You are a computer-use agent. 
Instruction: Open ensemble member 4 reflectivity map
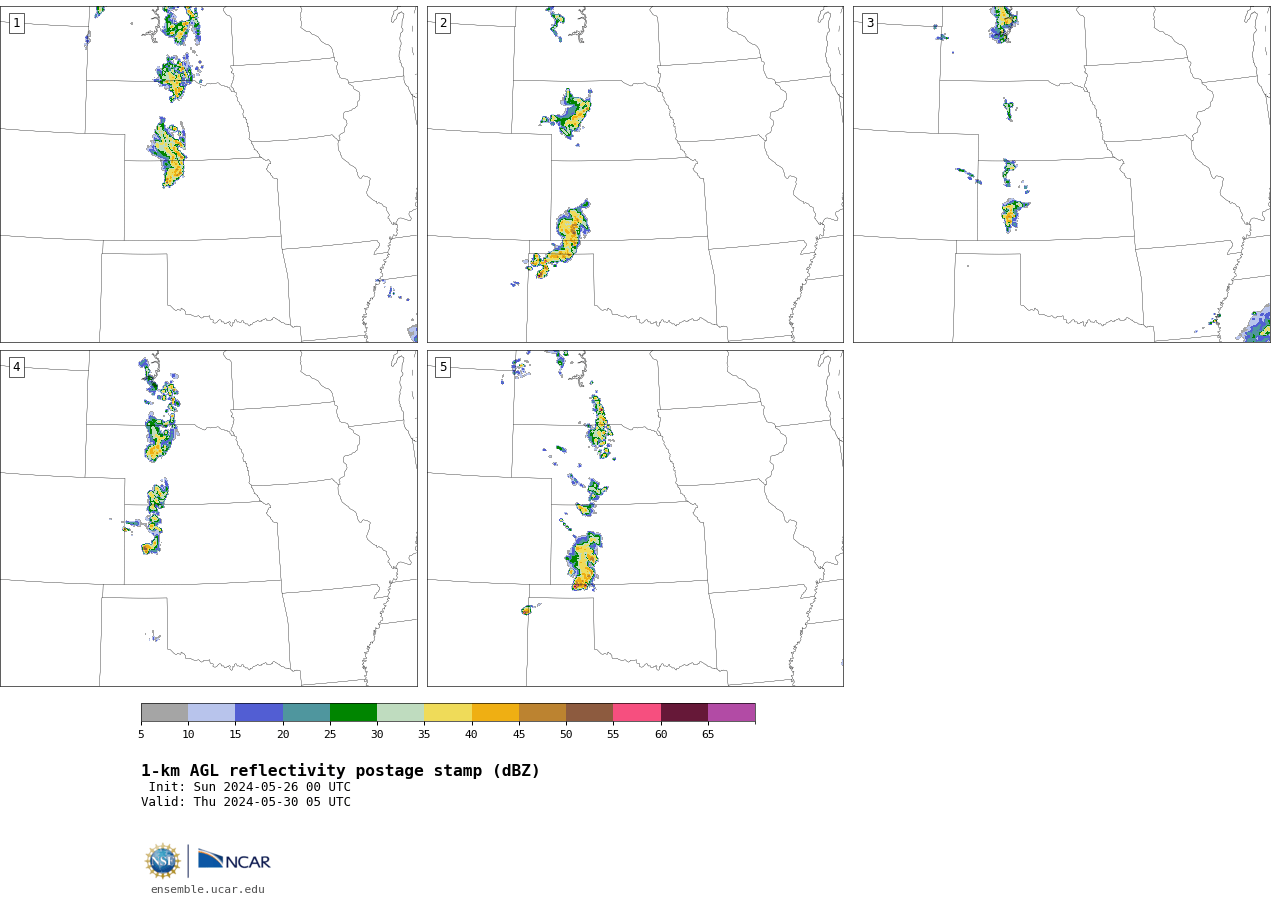coord(209,518)
